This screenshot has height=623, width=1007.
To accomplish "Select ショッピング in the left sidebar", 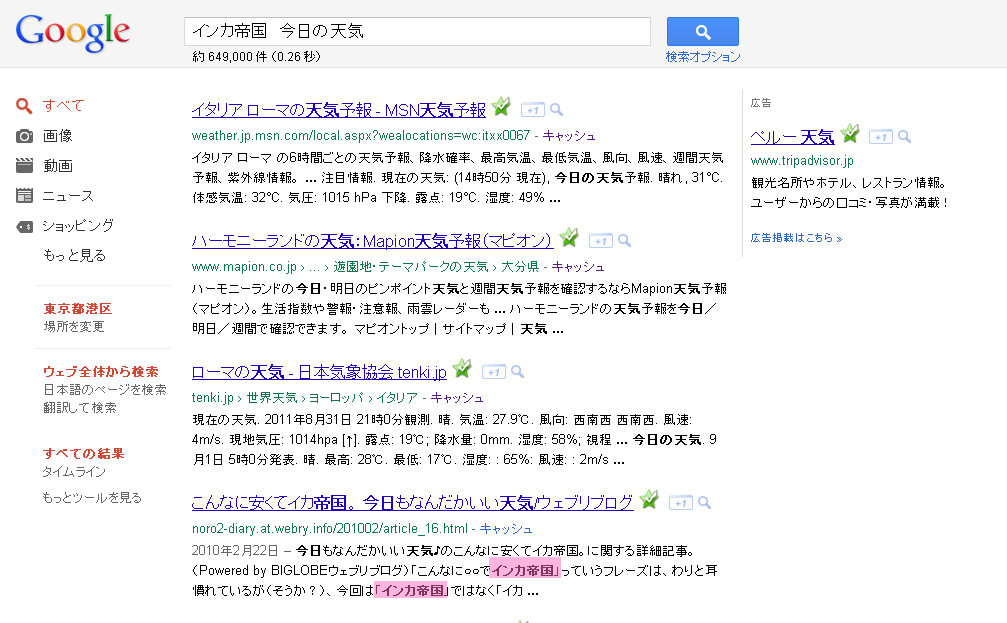I will (x=77, y=226).
